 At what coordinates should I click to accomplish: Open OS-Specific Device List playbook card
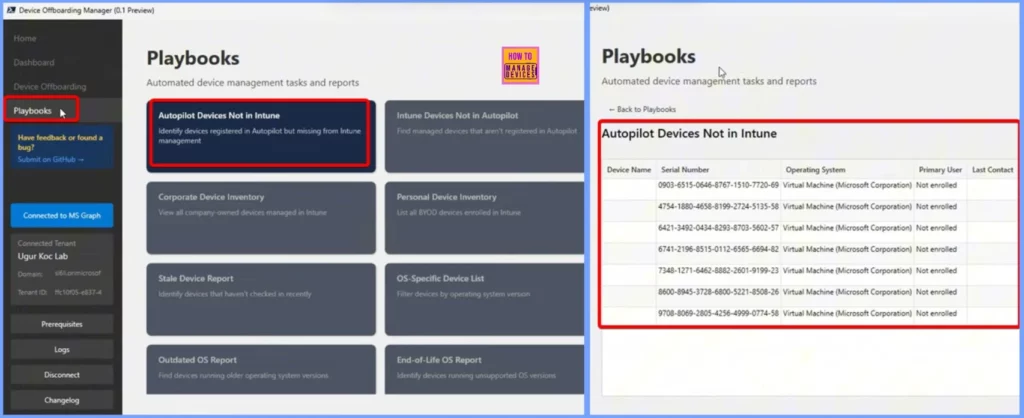(485, 299)
